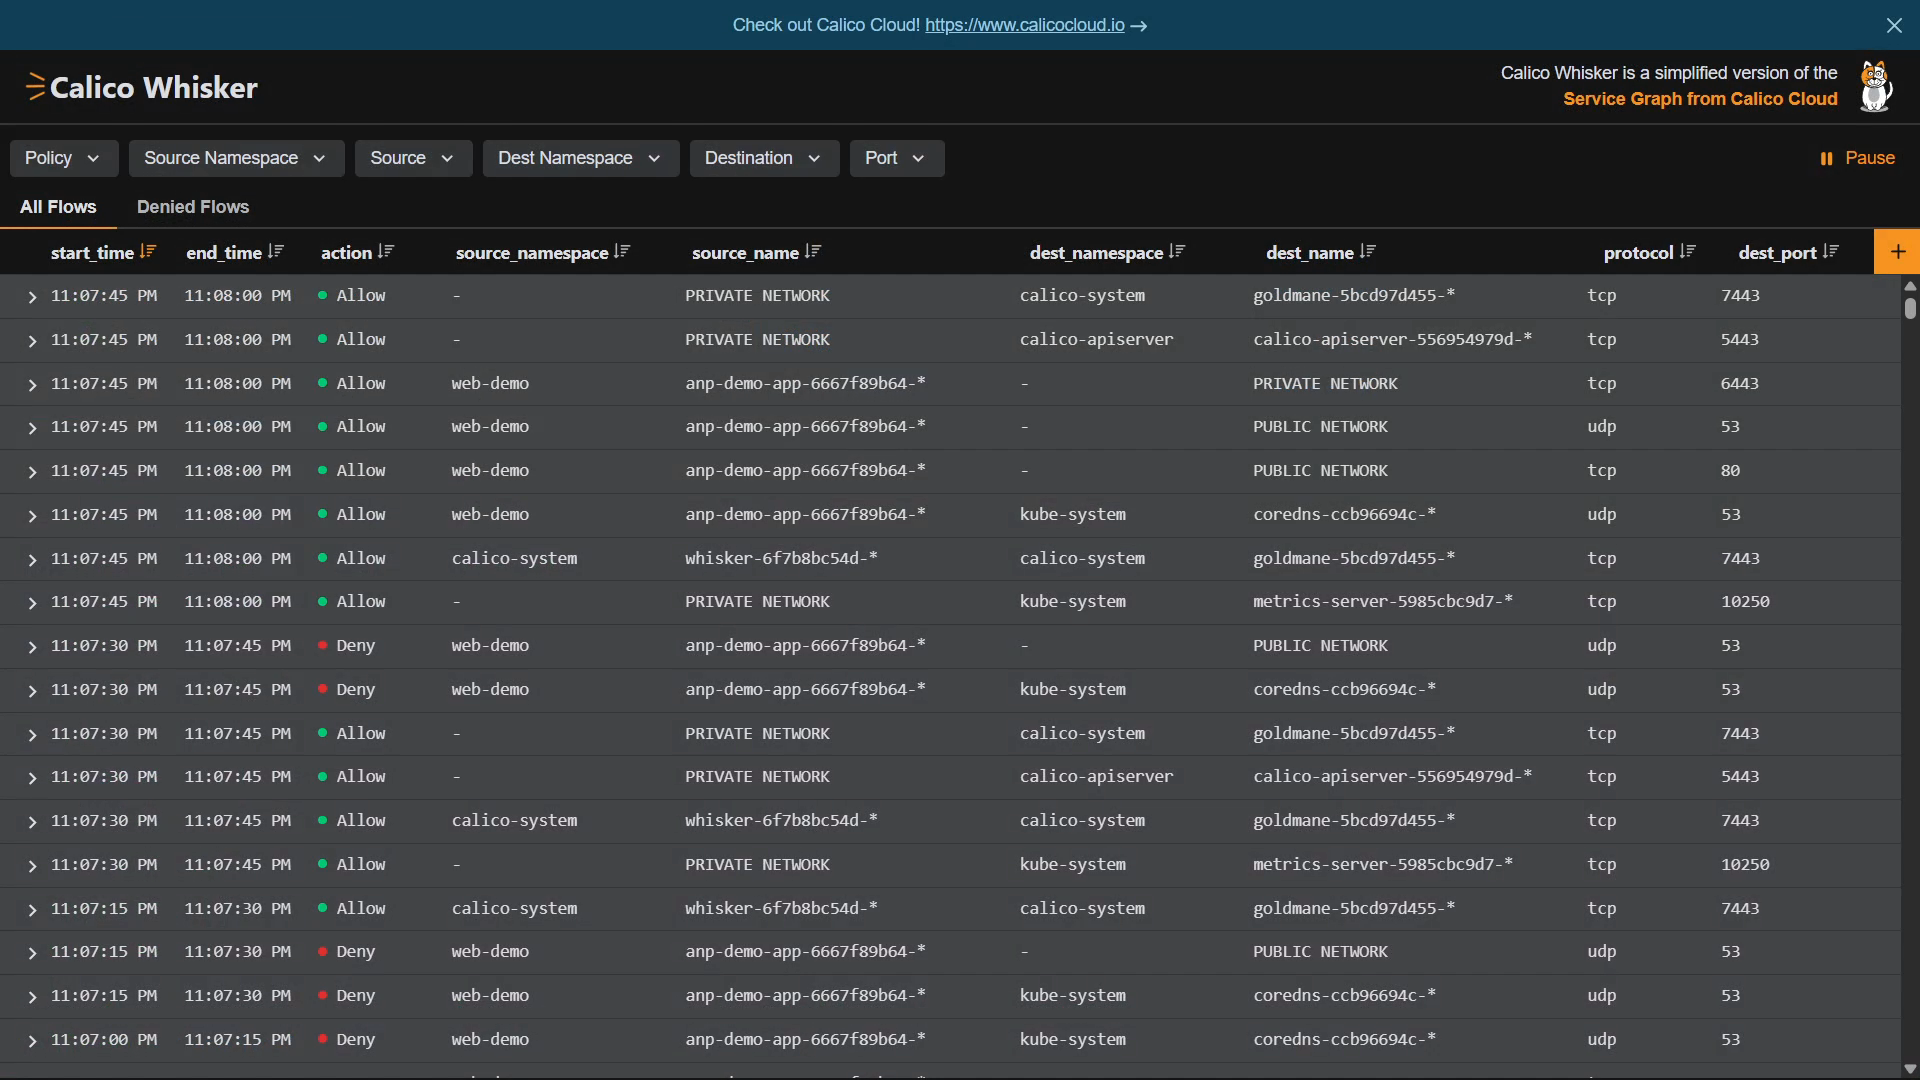The image size is (1920, 1080).
Task: Expand 11:07:15 whisker to goldmane row
Action: pos(32,910)
